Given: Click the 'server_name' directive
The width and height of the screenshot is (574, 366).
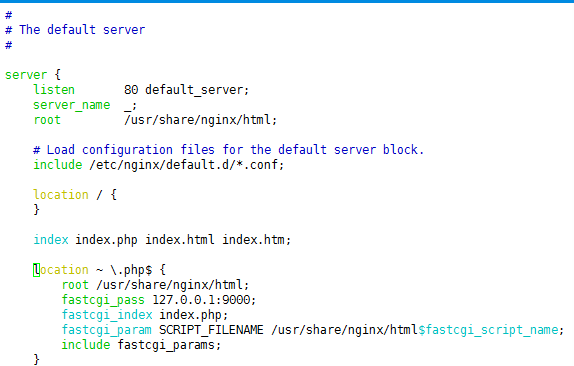Looking at the screenshot, I should (x=71, y=105).
